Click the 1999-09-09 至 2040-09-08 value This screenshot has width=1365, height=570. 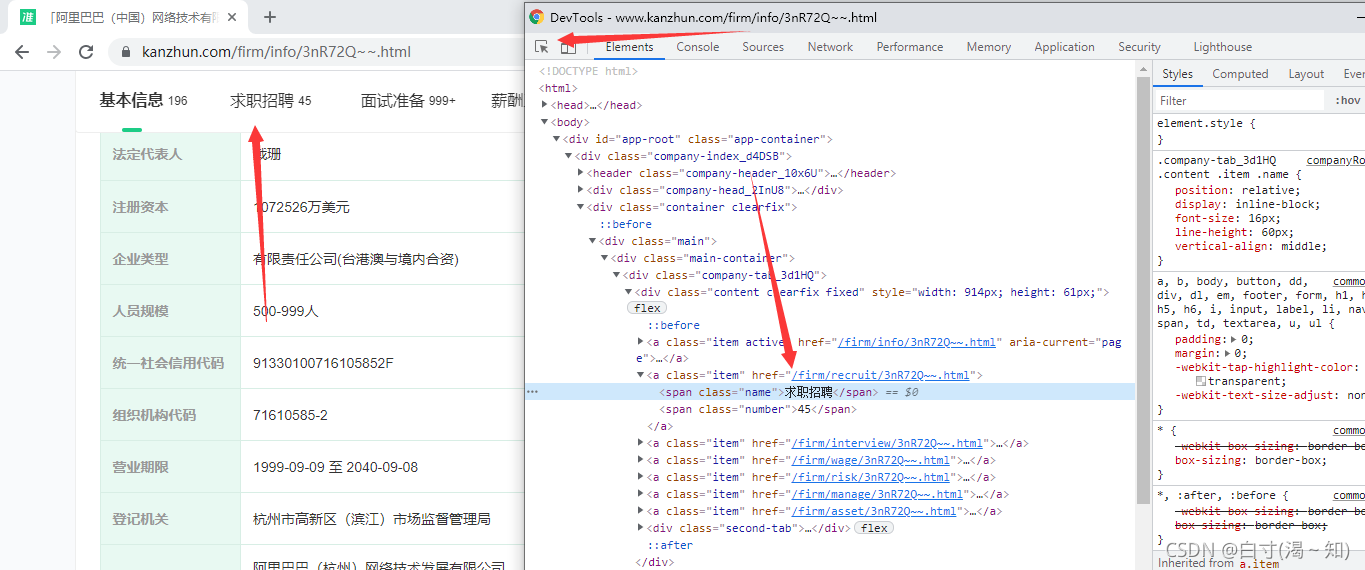click(x=335, y=467)
